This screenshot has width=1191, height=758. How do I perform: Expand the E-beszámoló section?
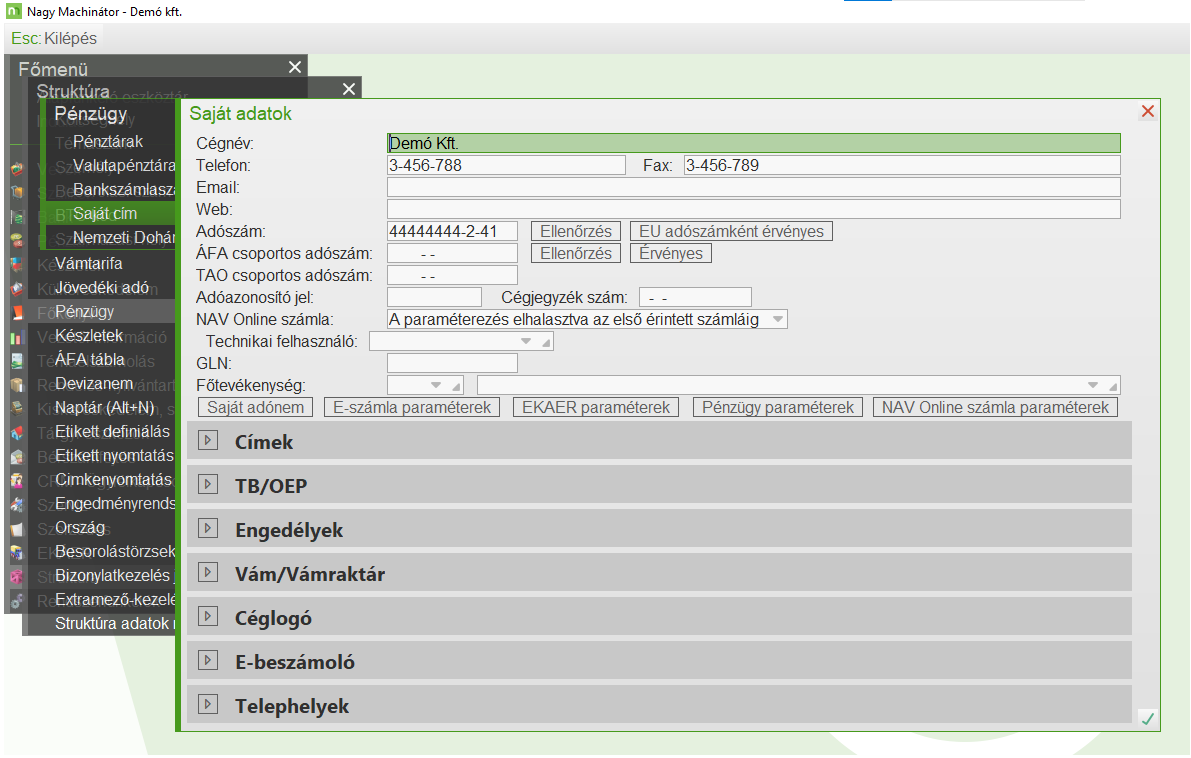(x=207, y=661)
